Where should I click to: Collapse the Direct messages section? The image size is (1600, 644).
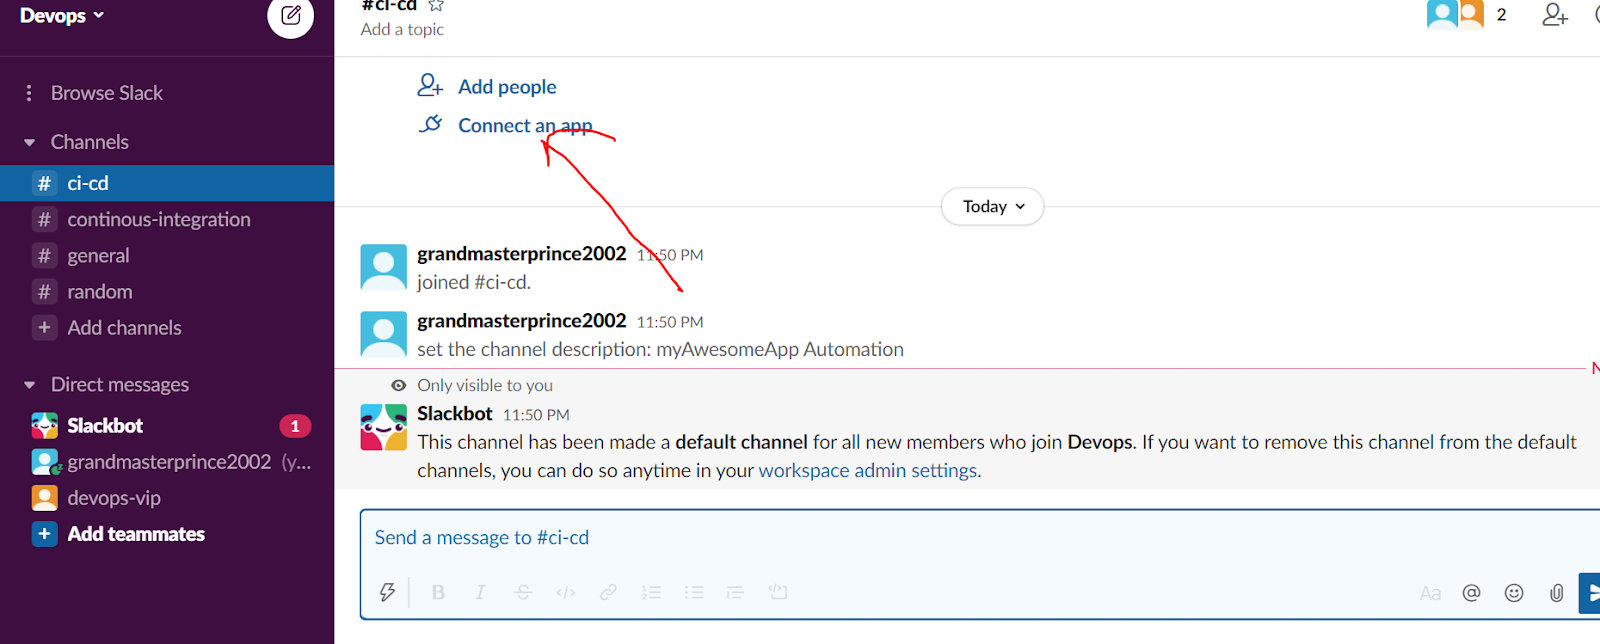[x=30, y=385]
